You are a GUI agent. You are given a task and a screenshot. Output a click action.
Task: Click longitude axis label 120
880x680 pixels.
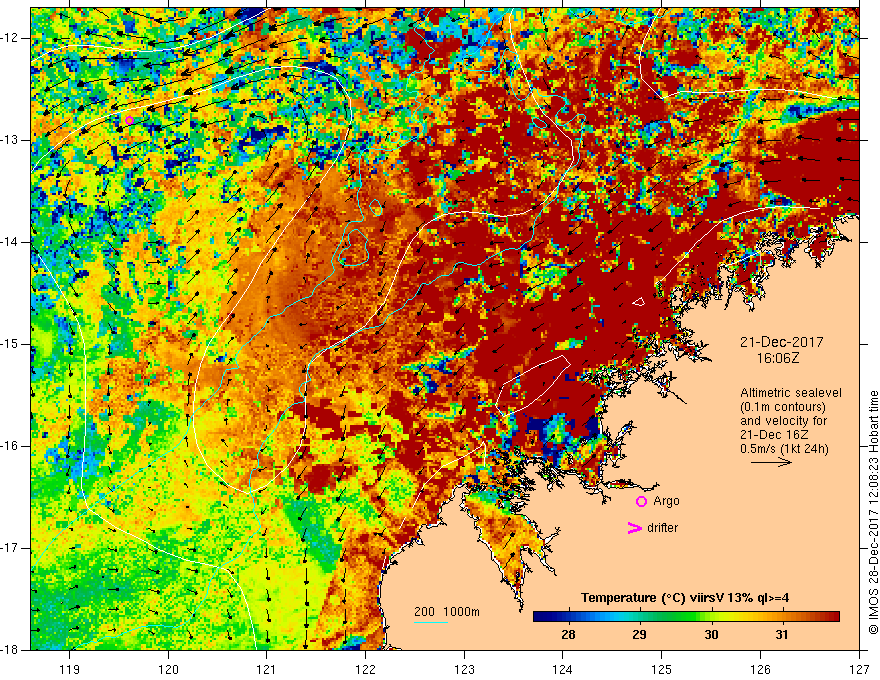coord(168,669)
